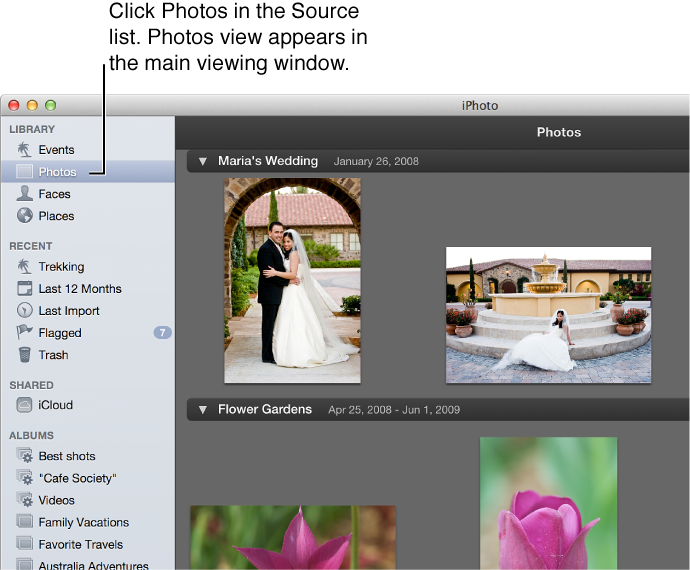Select the bride and groom archway photo
This screenshot has width=690, height=570.
[x=293, y=280]
